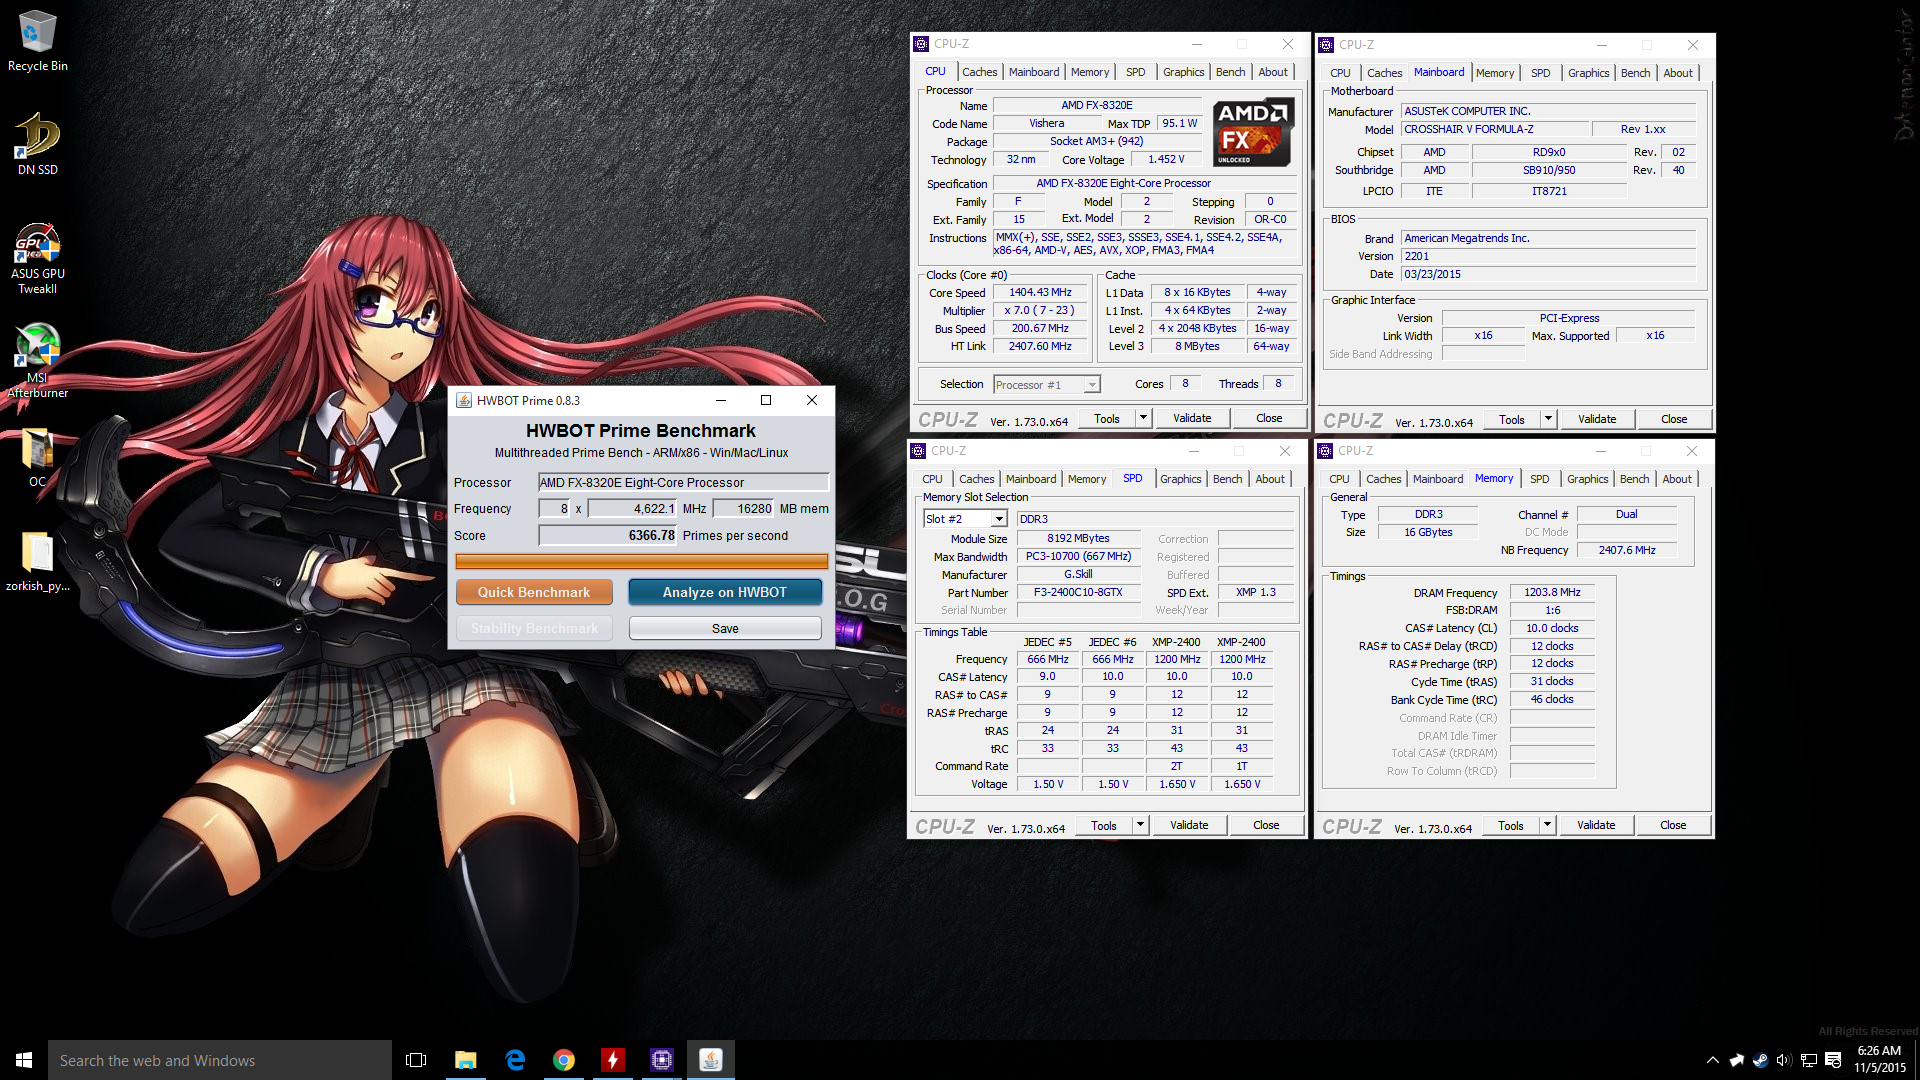Switch to Memory tab in CPU-Z SPD window
Screen dimensions: 1920x1080
coord(1086,479)
